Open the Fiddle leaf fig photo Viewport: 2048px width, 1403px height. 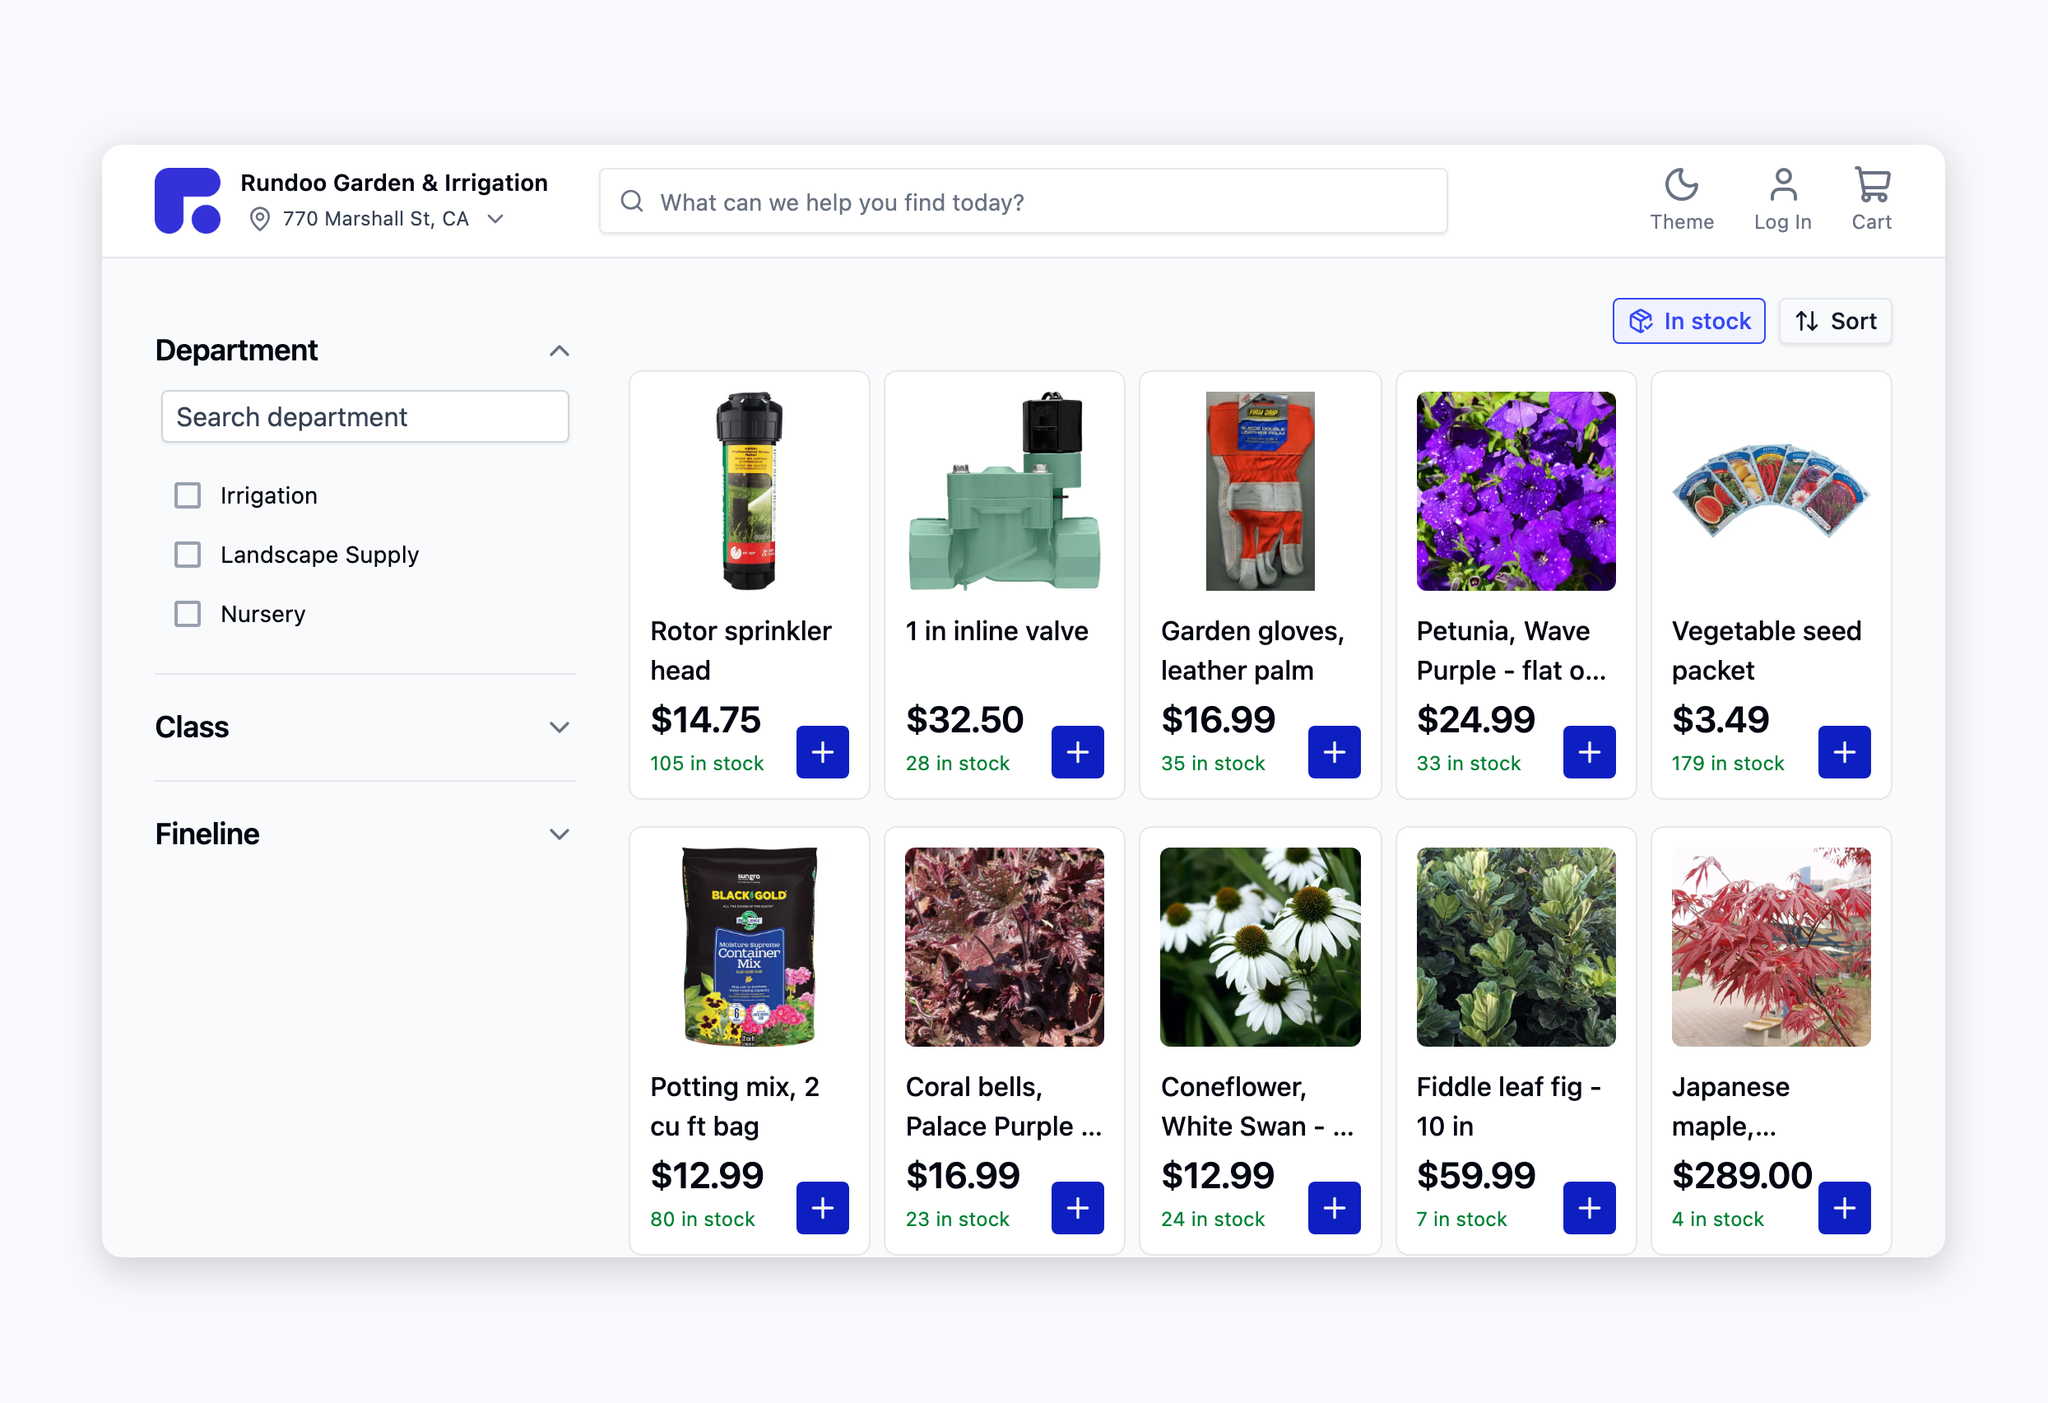pyautogui.click(x=1516, y=947)
